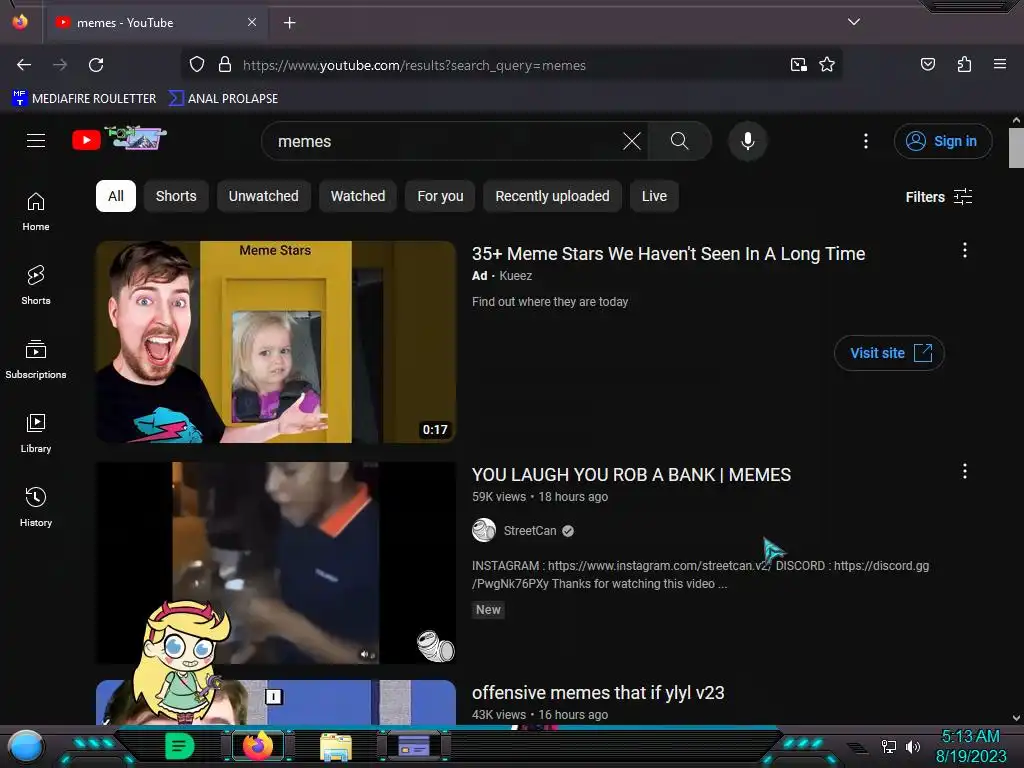Select the Live filter chip

click(654, 196)
